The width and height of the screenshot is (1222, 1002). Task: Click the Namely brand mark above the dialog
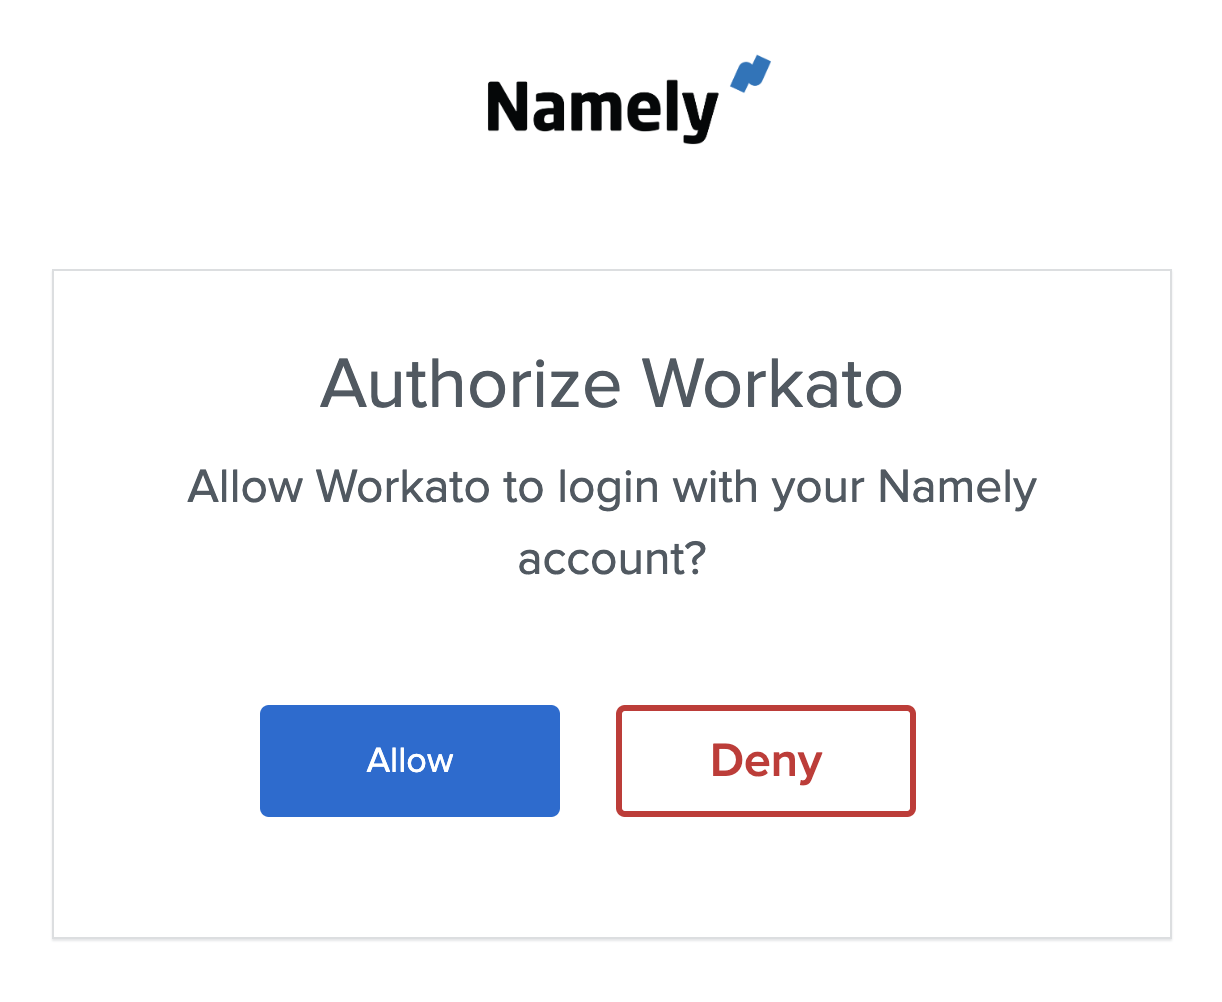(615, 100)
